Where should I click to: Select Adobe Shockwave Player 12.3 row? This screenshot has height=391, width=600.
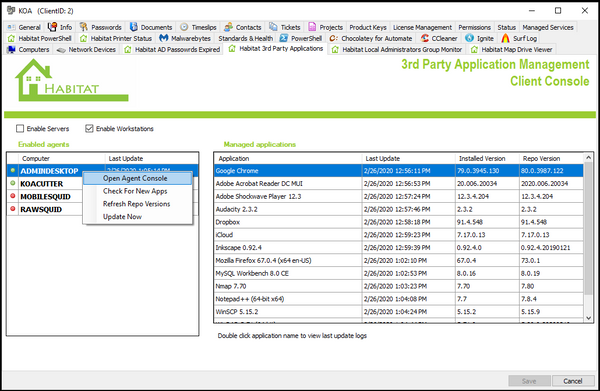(x=399, y=196)
